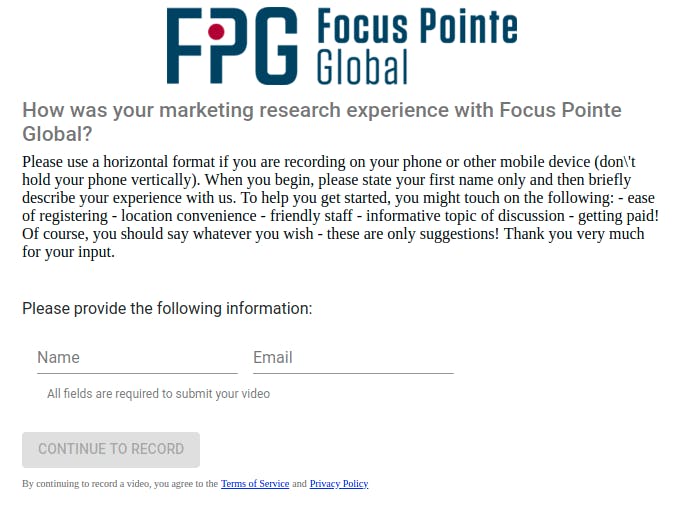Screen dimensions: 676x511
Task: Click the red dot in the FPG logo
Action: (x=214, y=30)
